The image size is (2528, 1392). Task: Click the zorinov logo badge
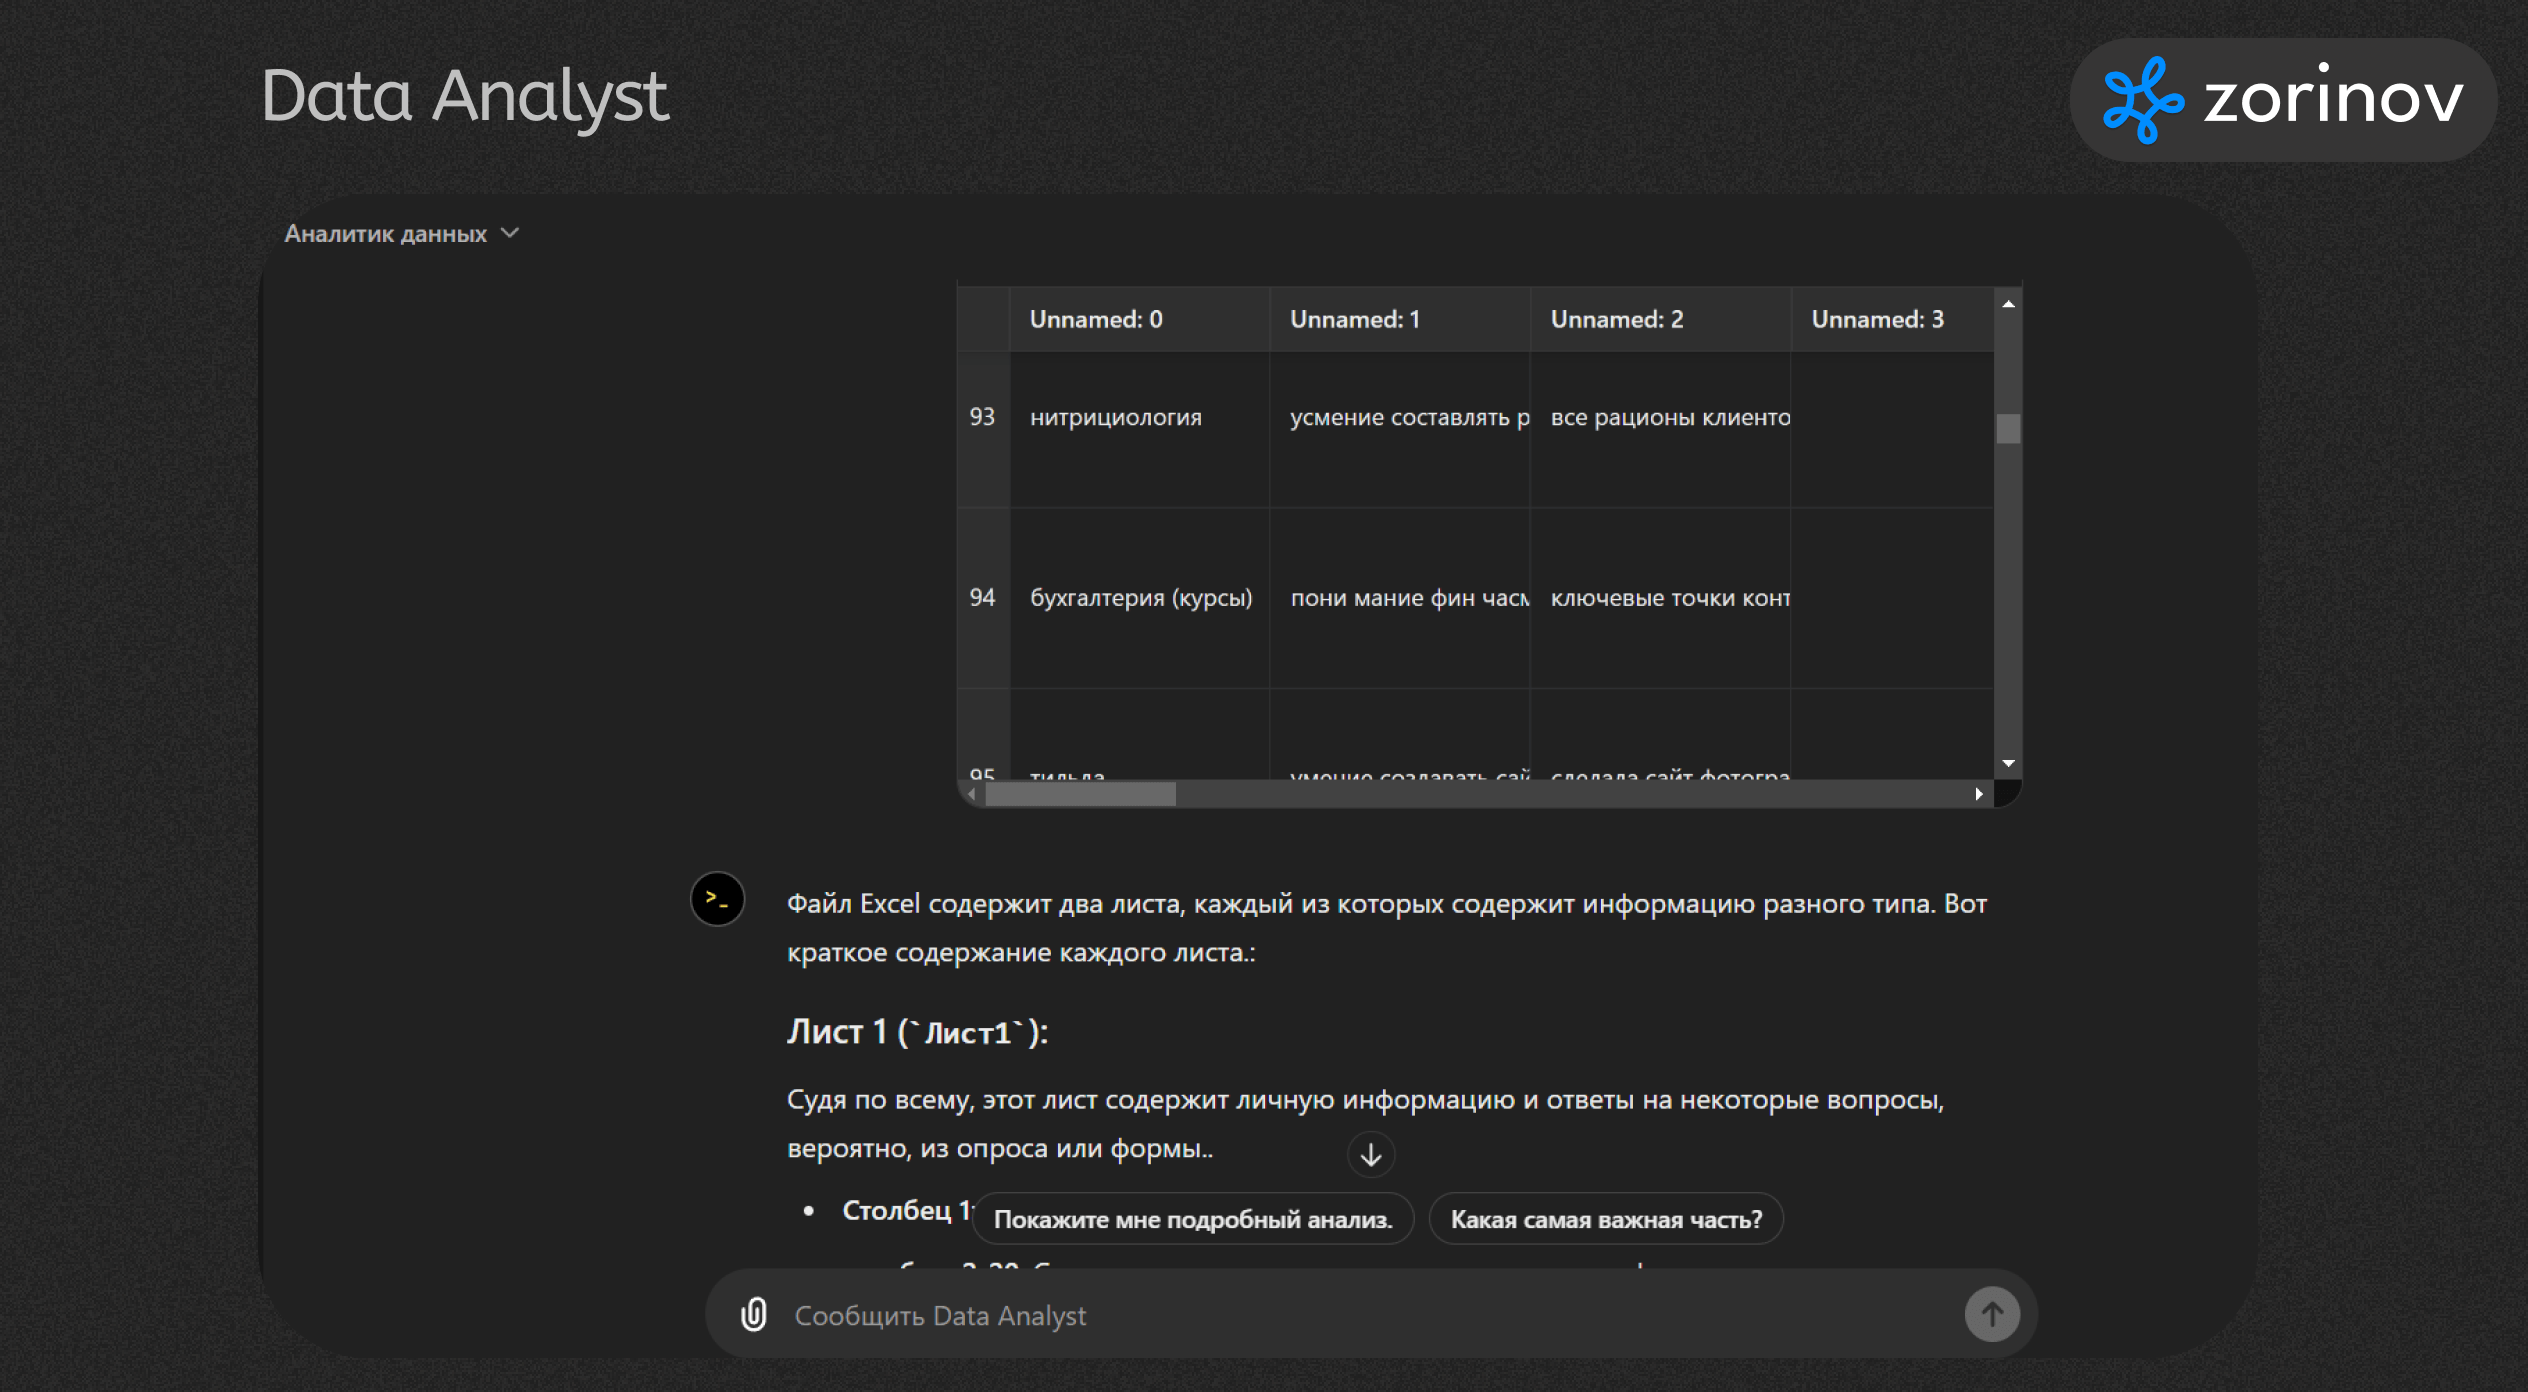(x=2284, y=100)
